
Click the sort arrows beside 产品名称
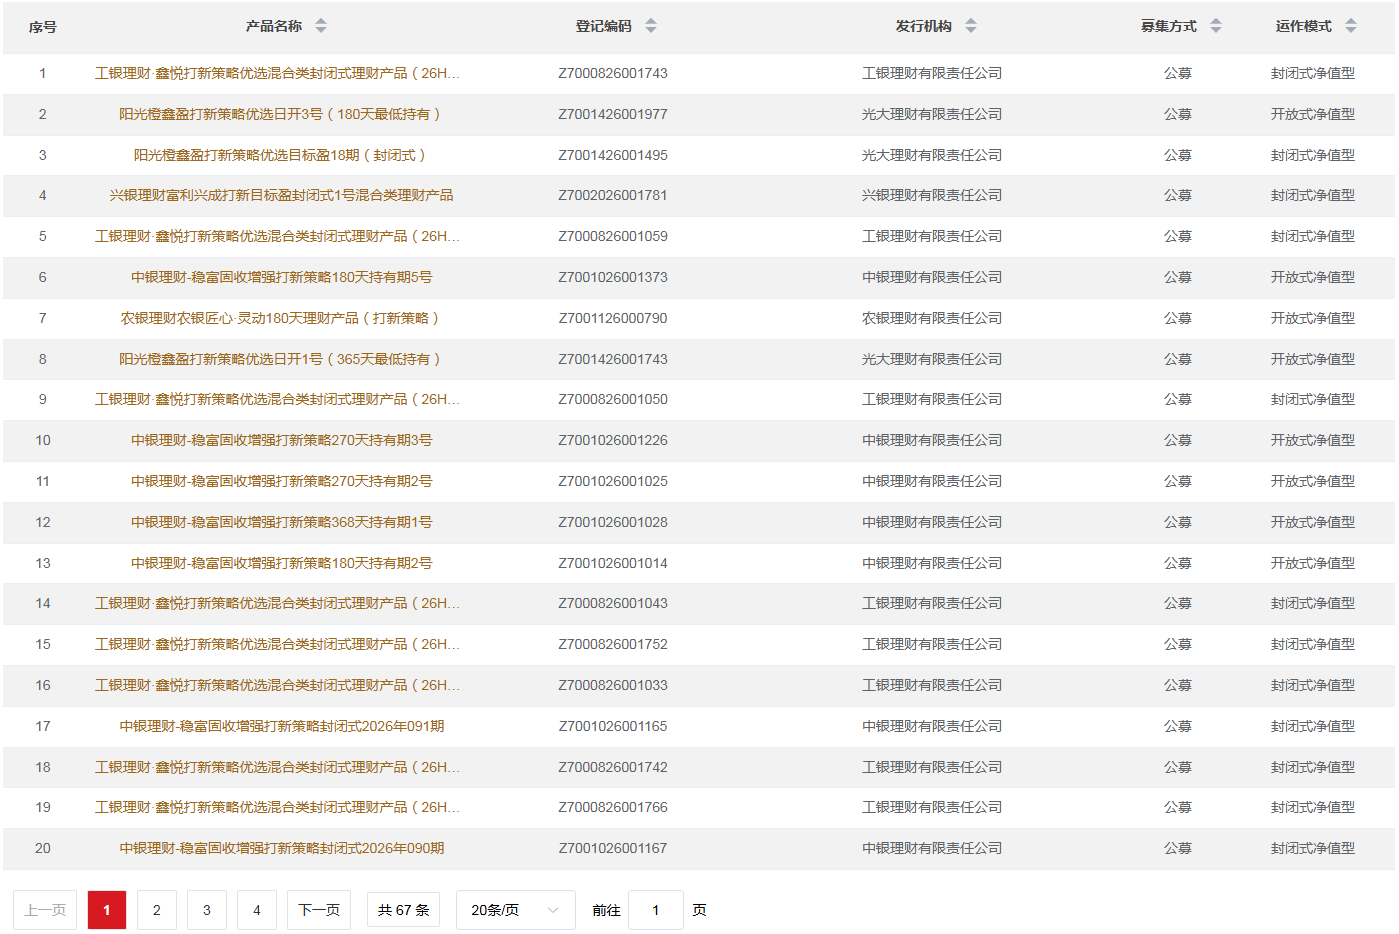(321, 26)
